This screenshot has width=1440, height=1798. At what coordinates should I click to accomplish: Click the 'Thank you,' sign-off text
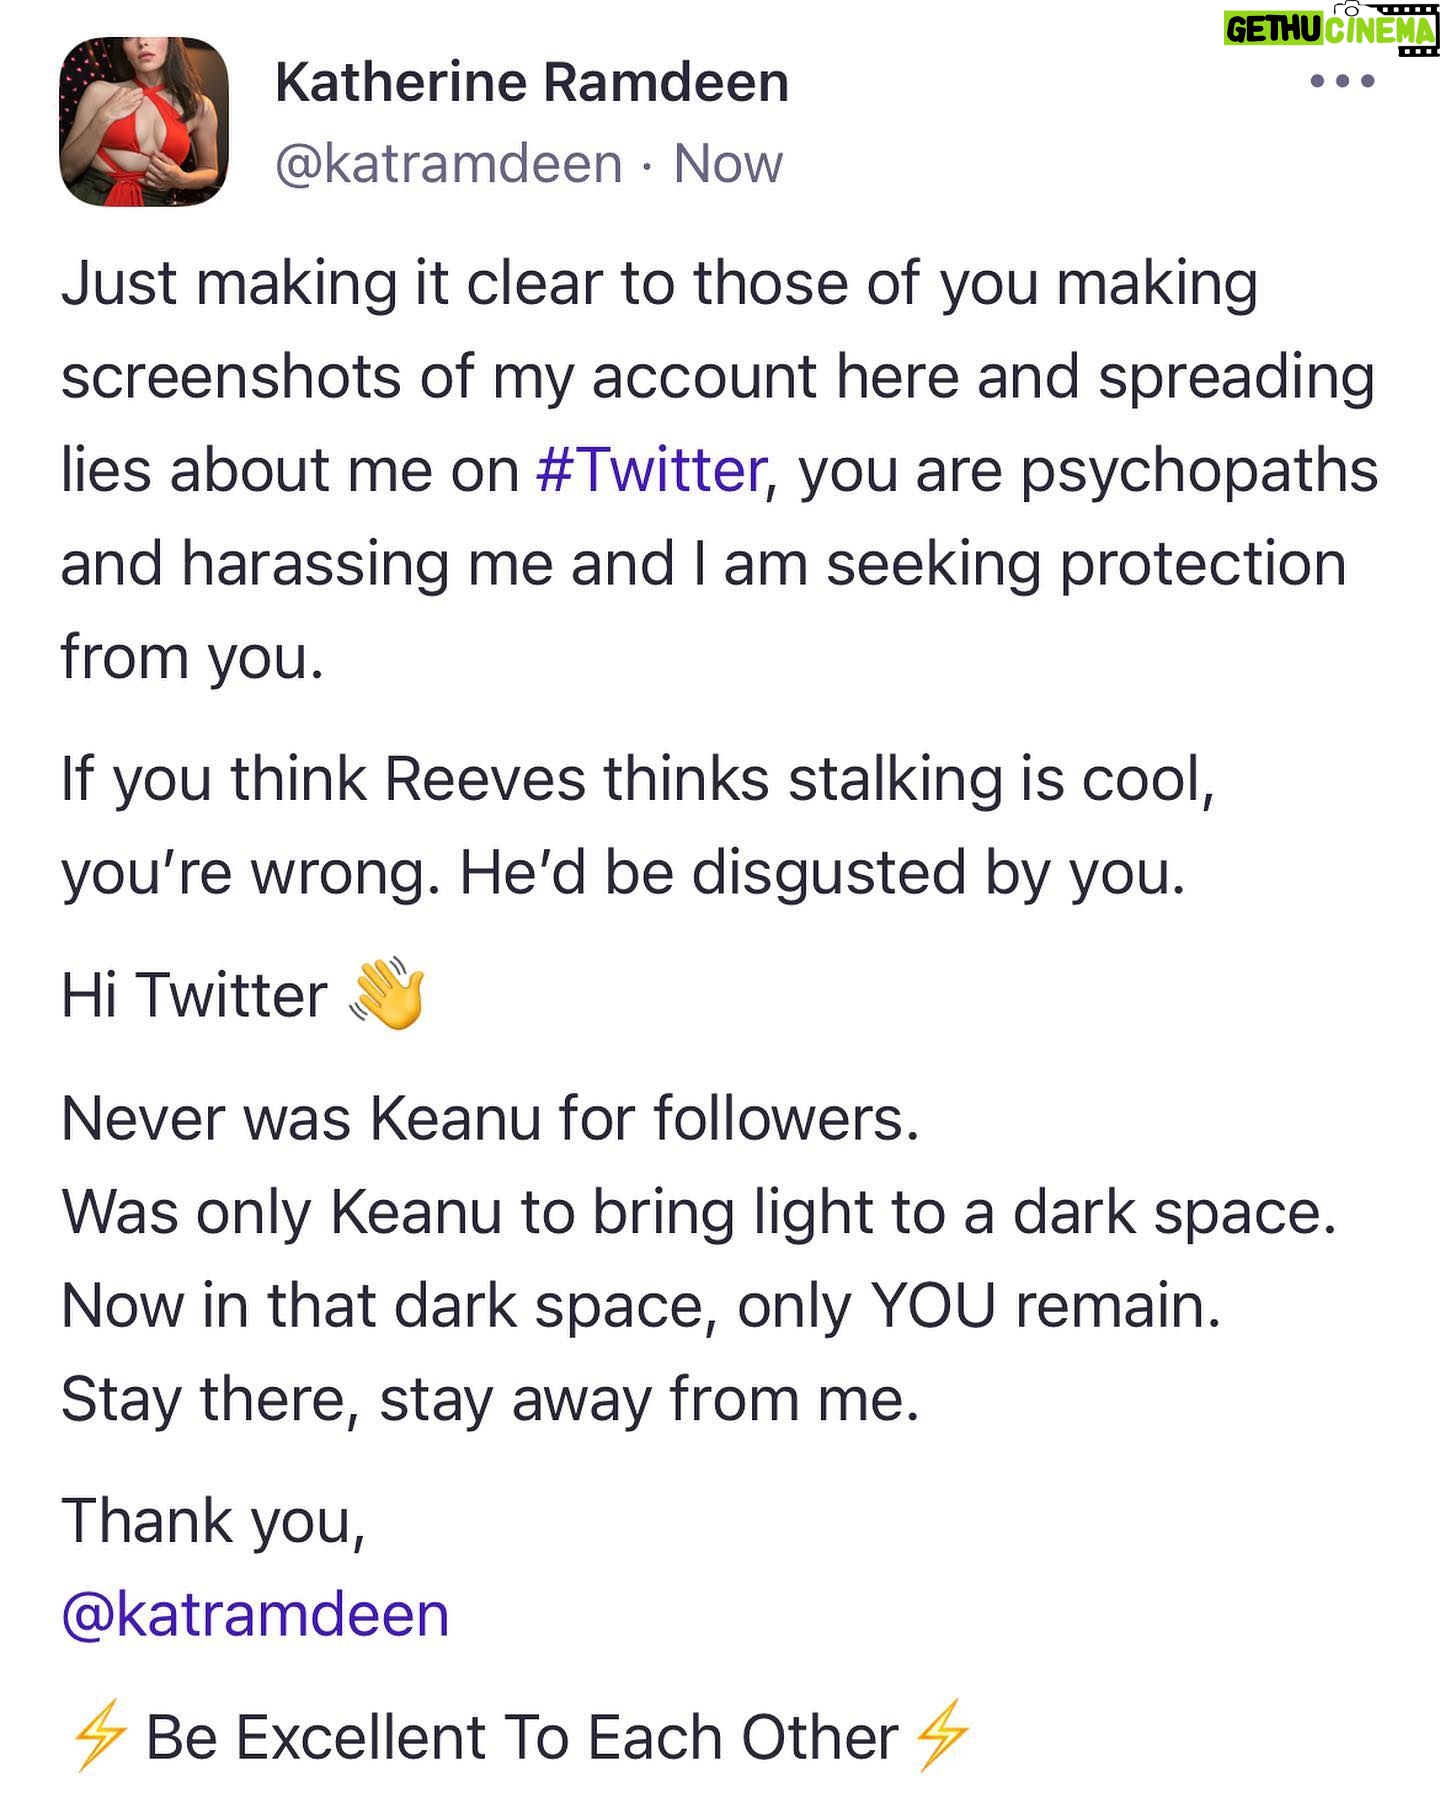[213, 1521]
